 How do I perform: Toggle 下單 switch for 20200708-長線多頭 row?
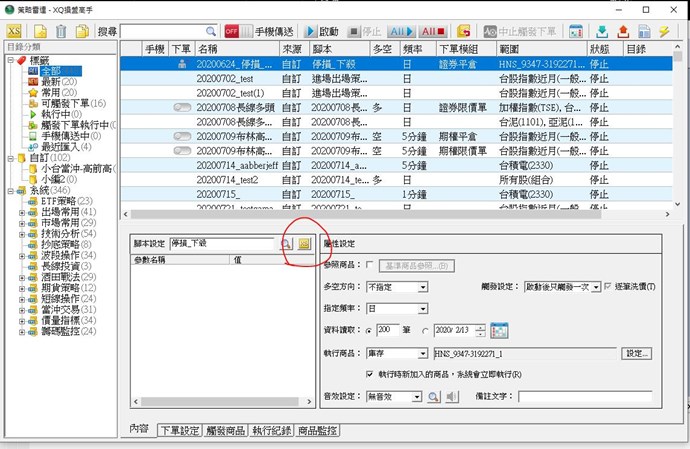[x=182, y=105]
